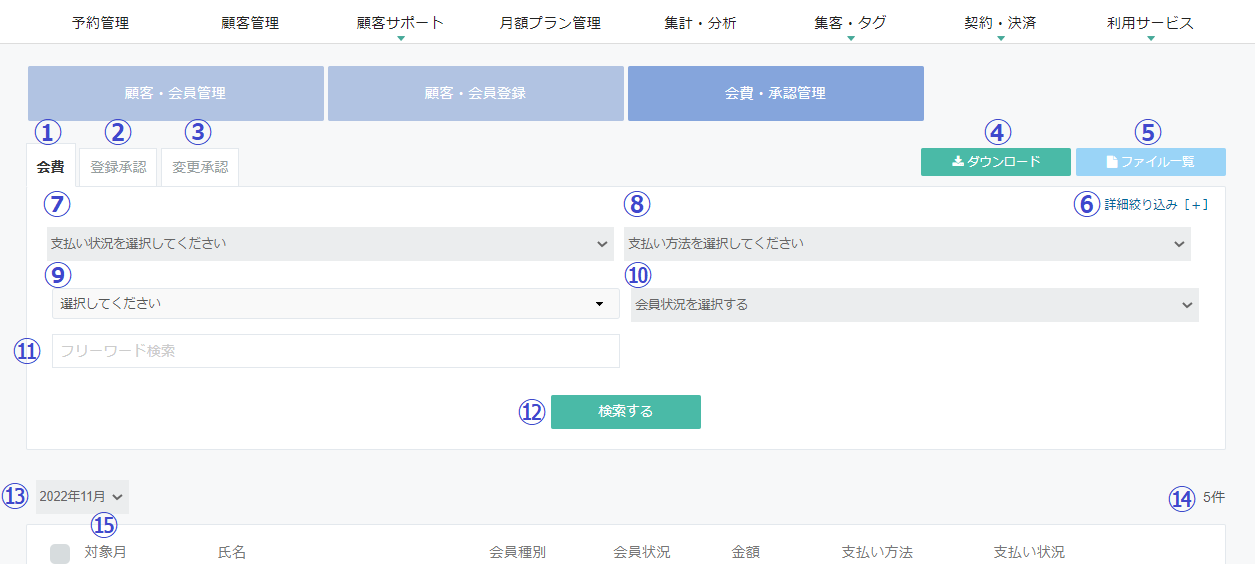
Task: Open the 2022年11月 month selector
Action: [82, 496]
